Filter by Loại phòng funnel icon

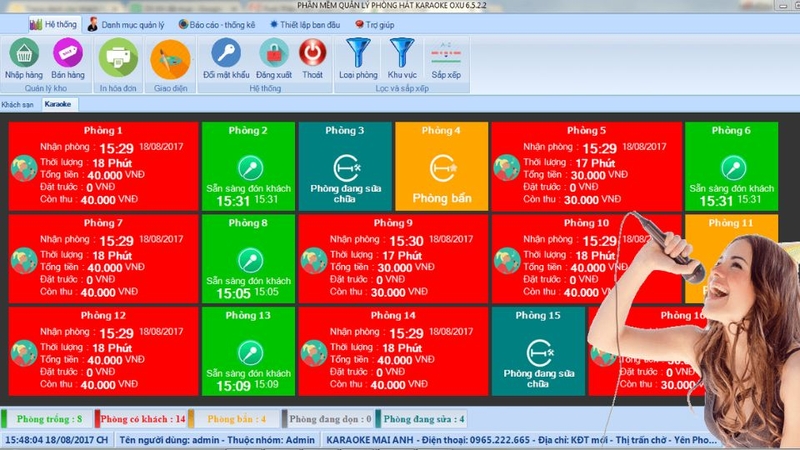358,53
